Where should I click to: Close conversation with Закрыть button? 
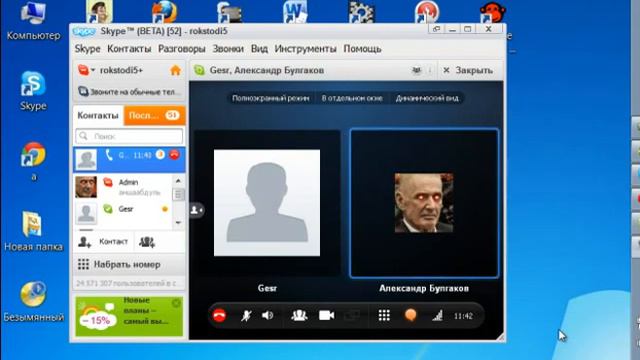468,70
